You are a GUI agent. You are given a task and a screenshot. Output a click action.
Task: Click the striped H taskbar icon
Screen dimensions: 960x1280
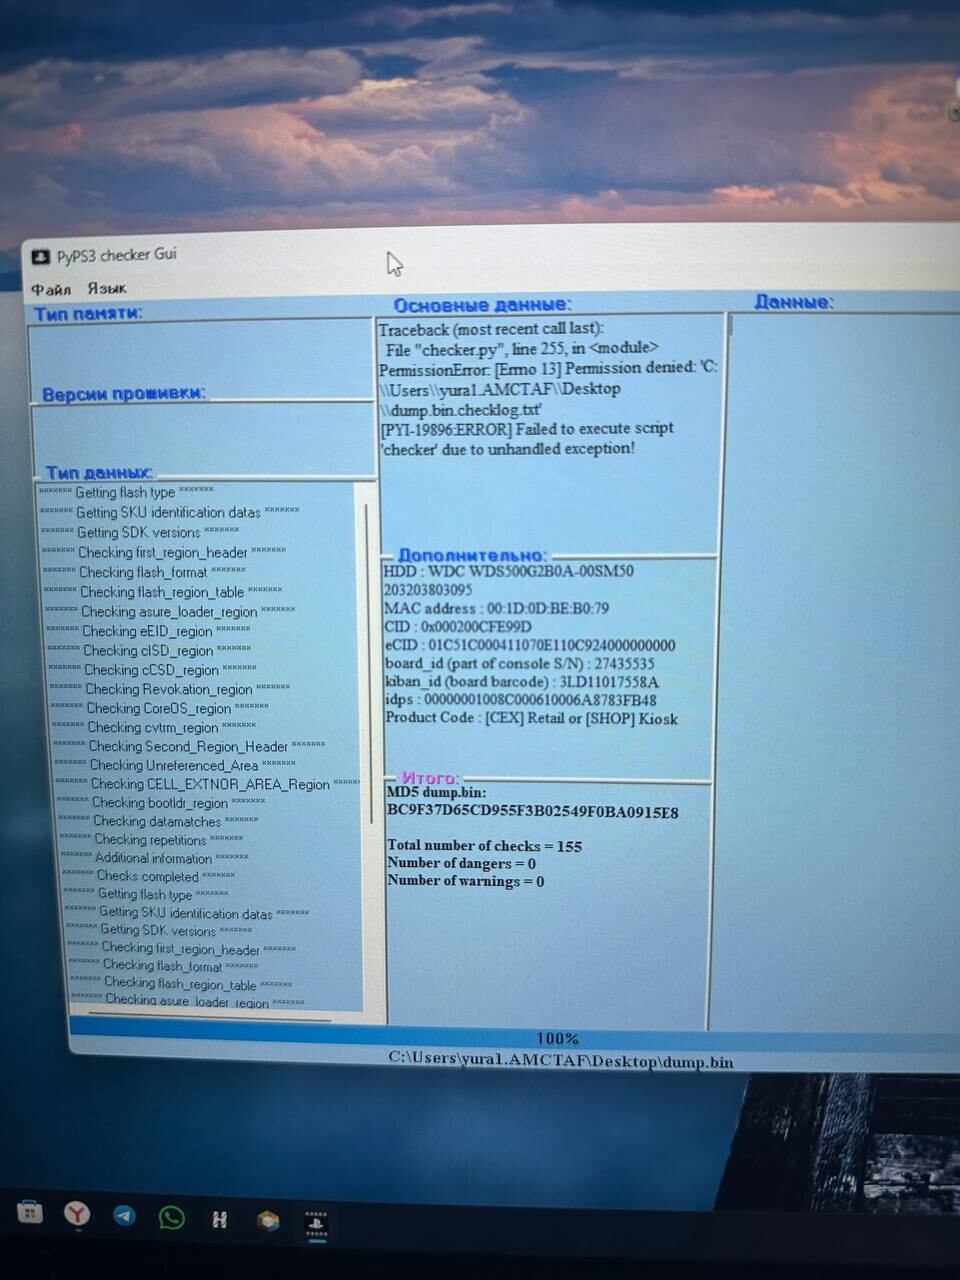pos(219,1219)
